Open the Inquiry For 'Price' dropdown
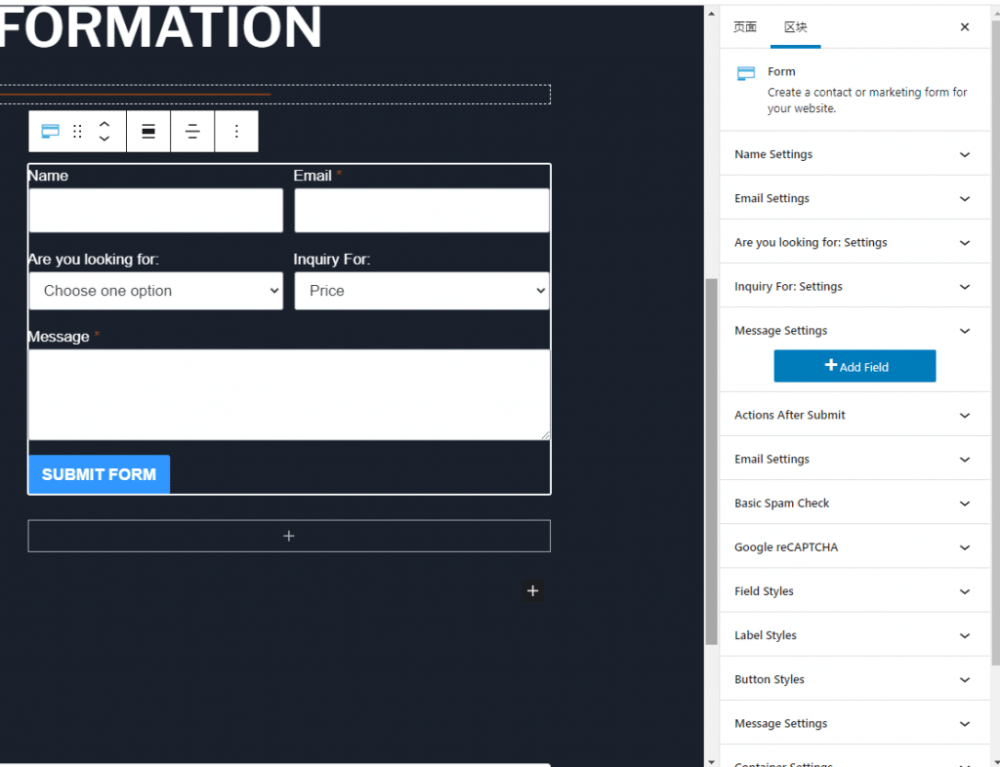 point(421,291)
